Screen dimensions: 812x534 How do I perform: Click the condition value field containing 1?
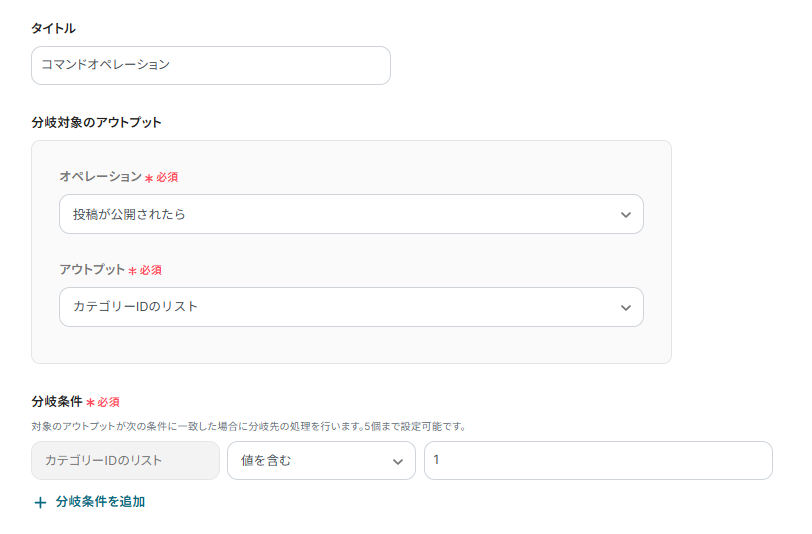coord(598,461)
